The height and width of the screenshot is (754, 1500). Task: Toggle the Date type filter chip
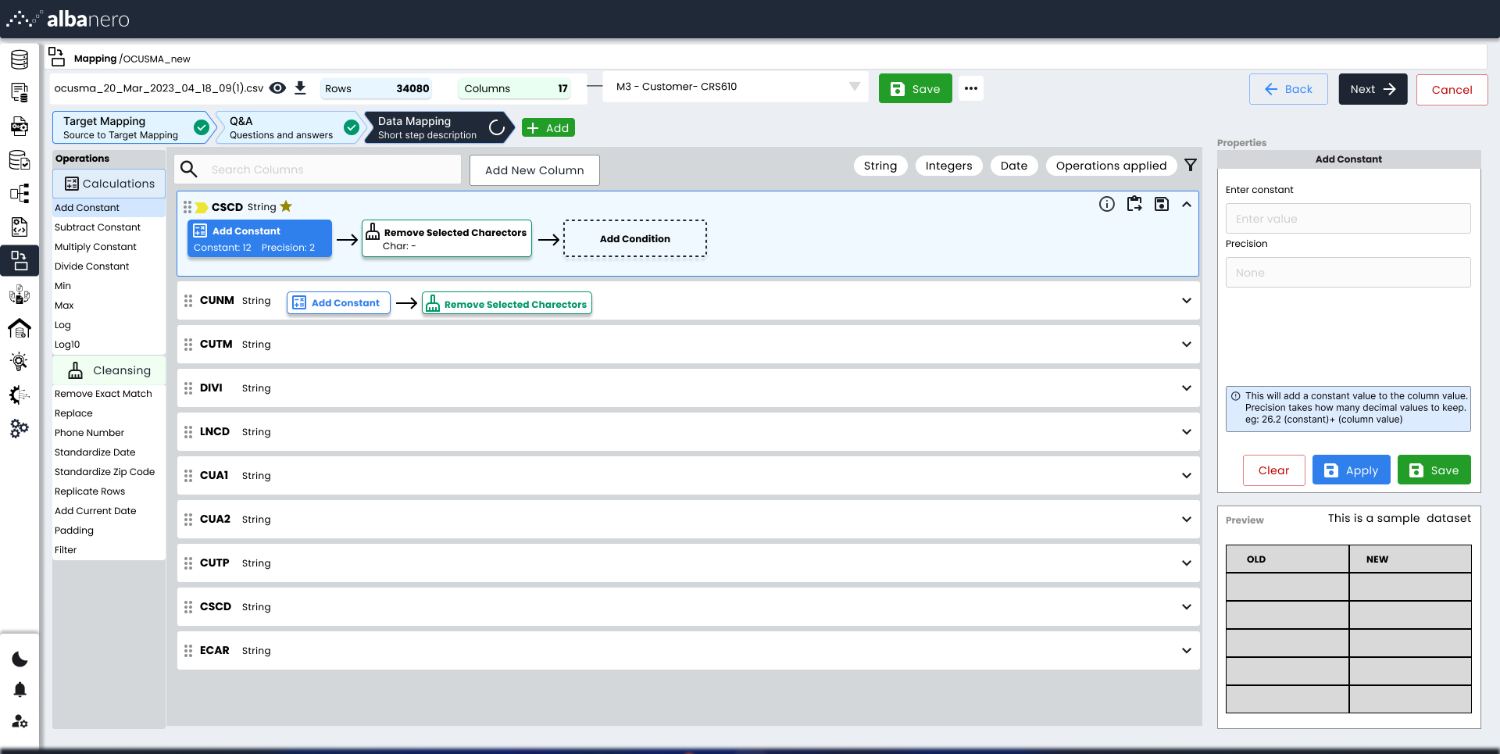1014,166
